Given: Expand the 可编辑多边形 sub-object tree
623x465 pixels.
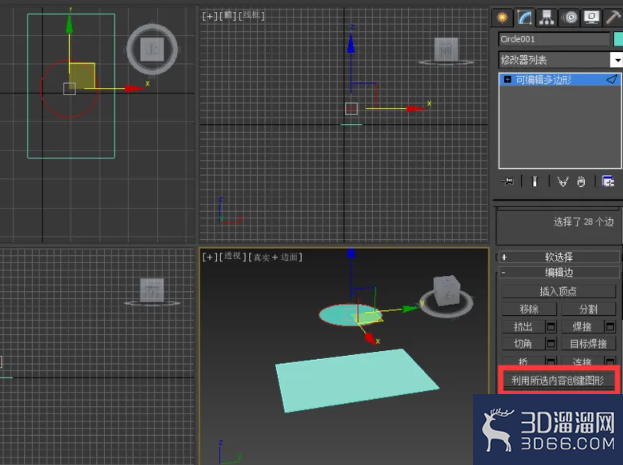Looking at the screenshot, I should point(507,79).
